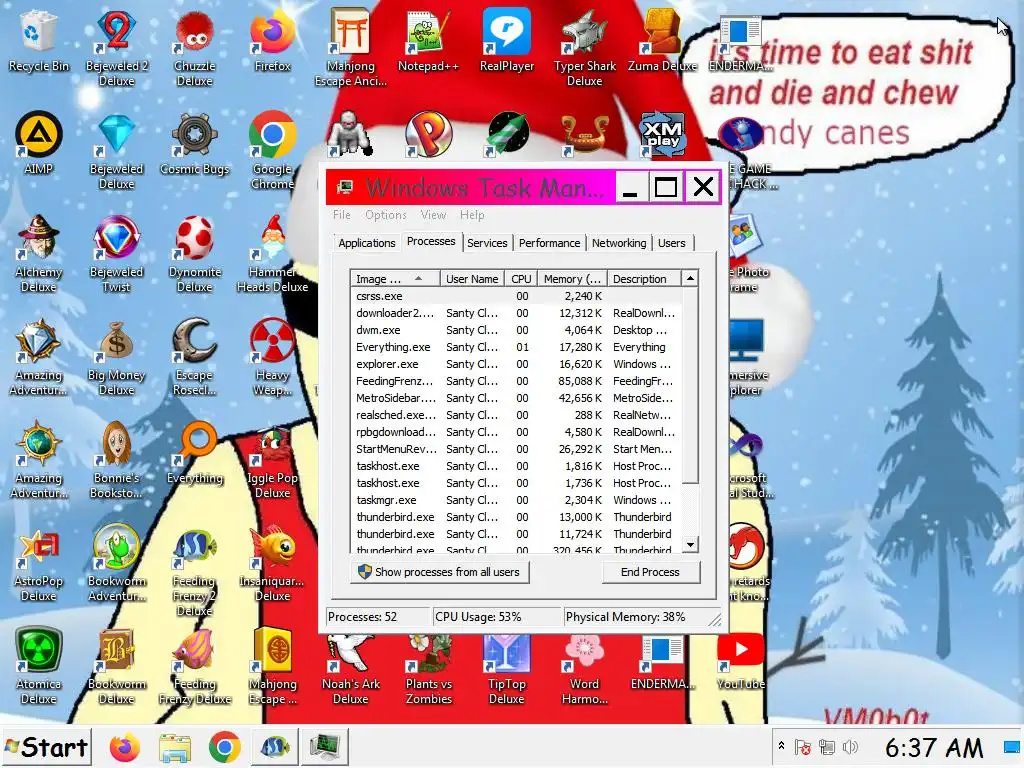
Task: Switch to the Applications tab
Action: tap(366, 243)
